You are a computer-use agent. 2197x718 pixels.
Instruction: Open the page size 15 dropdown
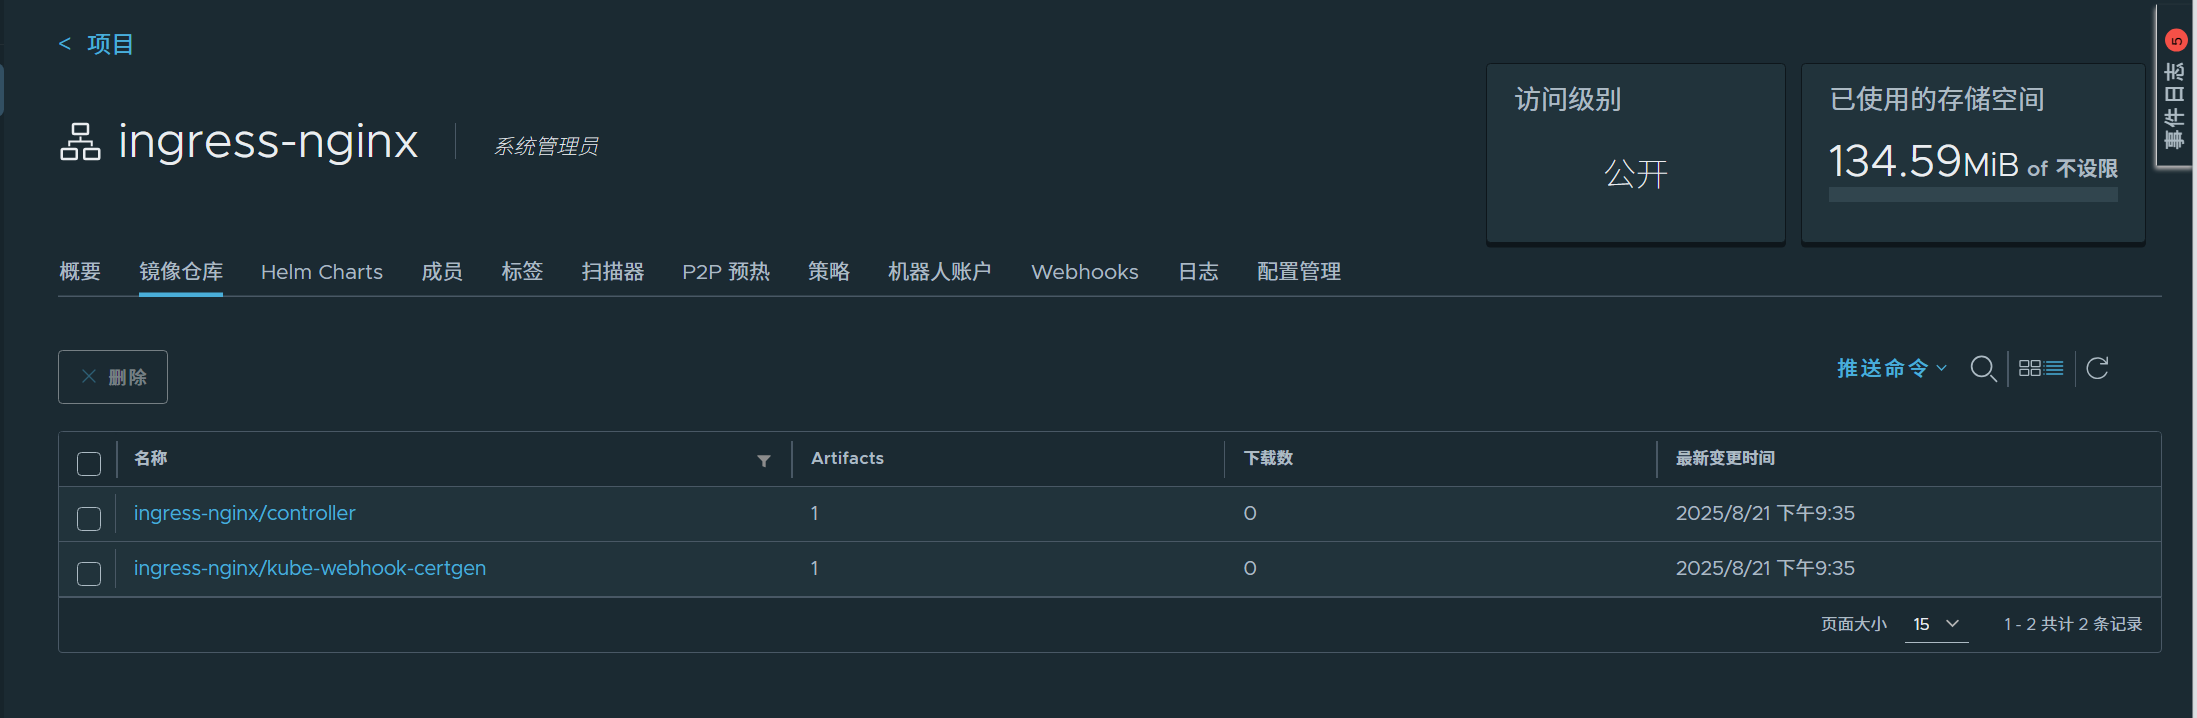pos(1936,624)
